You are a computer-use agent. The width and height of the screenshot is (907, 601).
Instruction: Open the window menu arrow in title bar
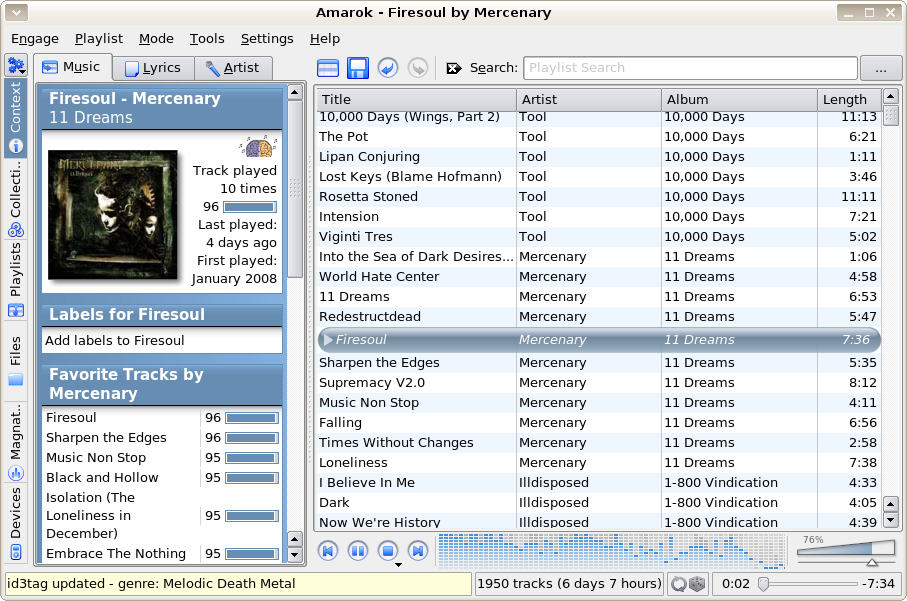click(16, 12)
